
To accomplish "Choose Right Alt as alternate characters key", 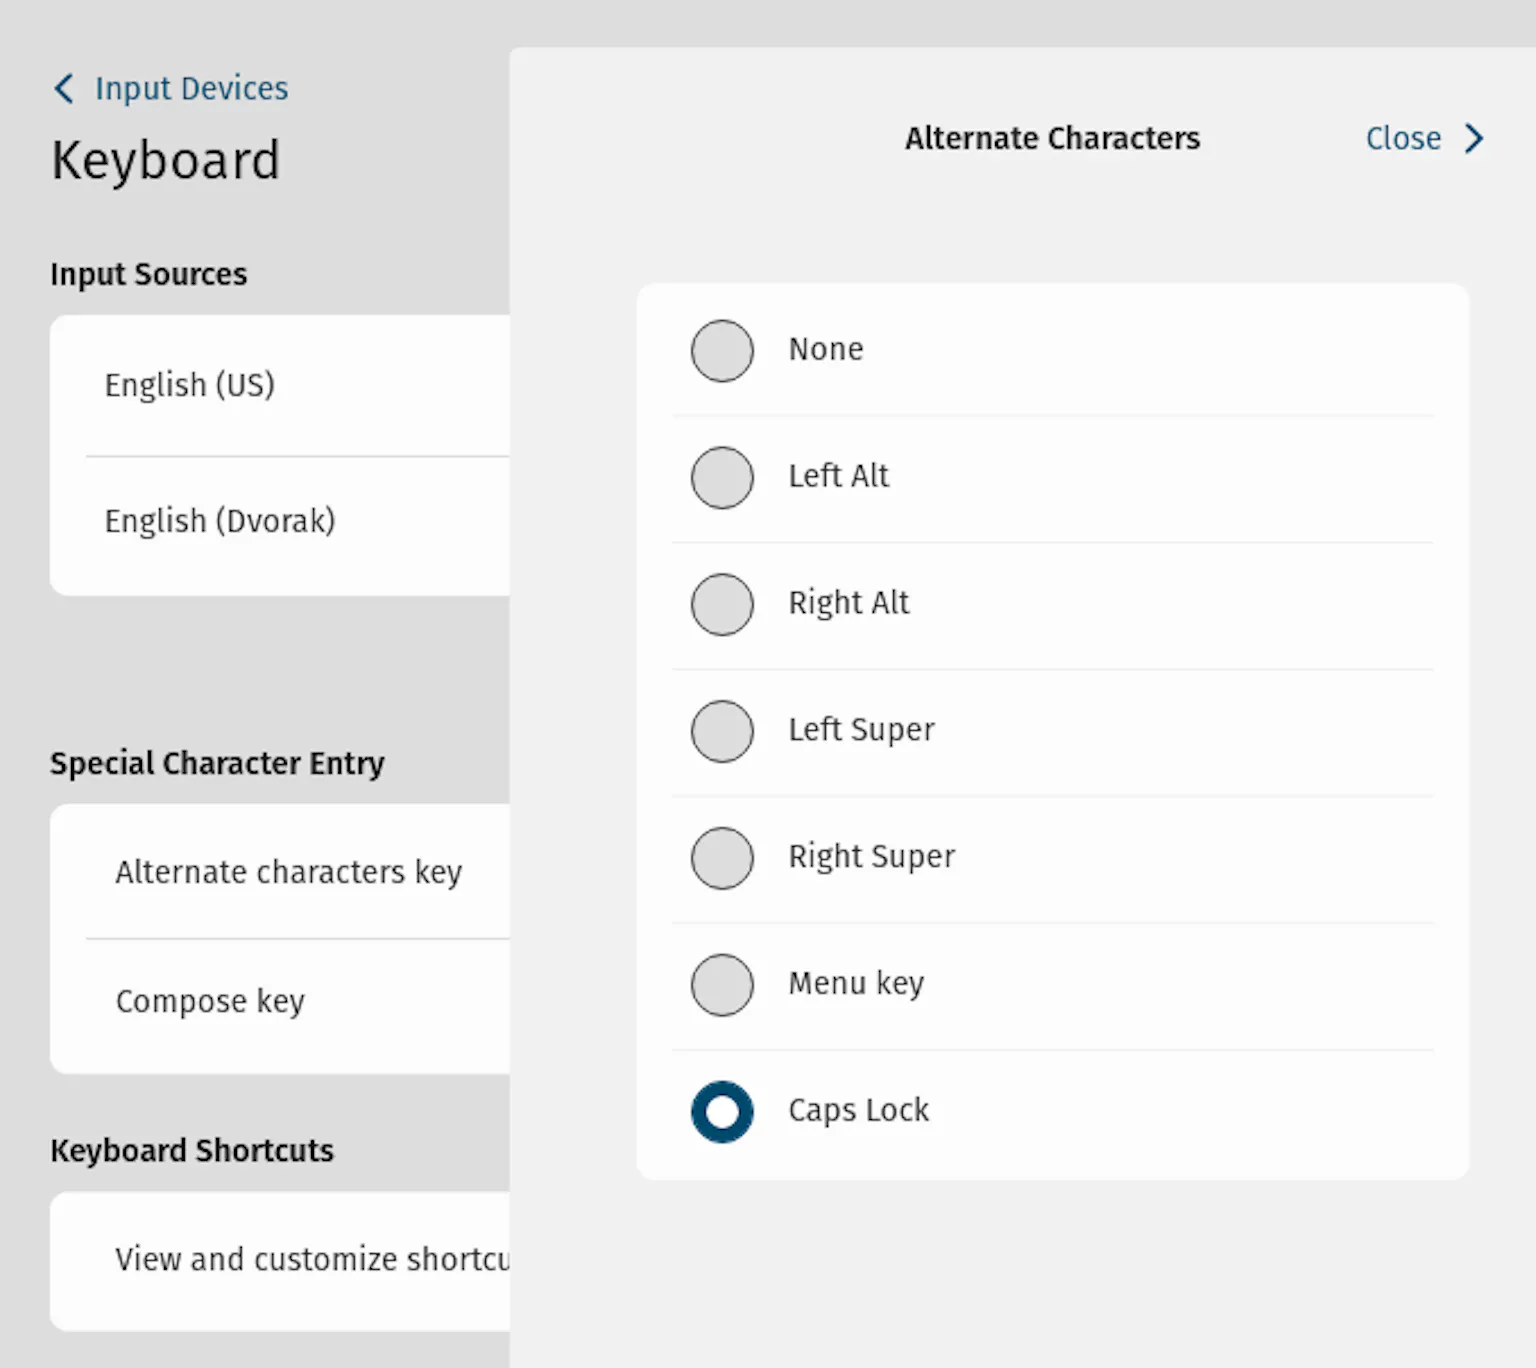I will pyautogui.click(x=722, y=604).
